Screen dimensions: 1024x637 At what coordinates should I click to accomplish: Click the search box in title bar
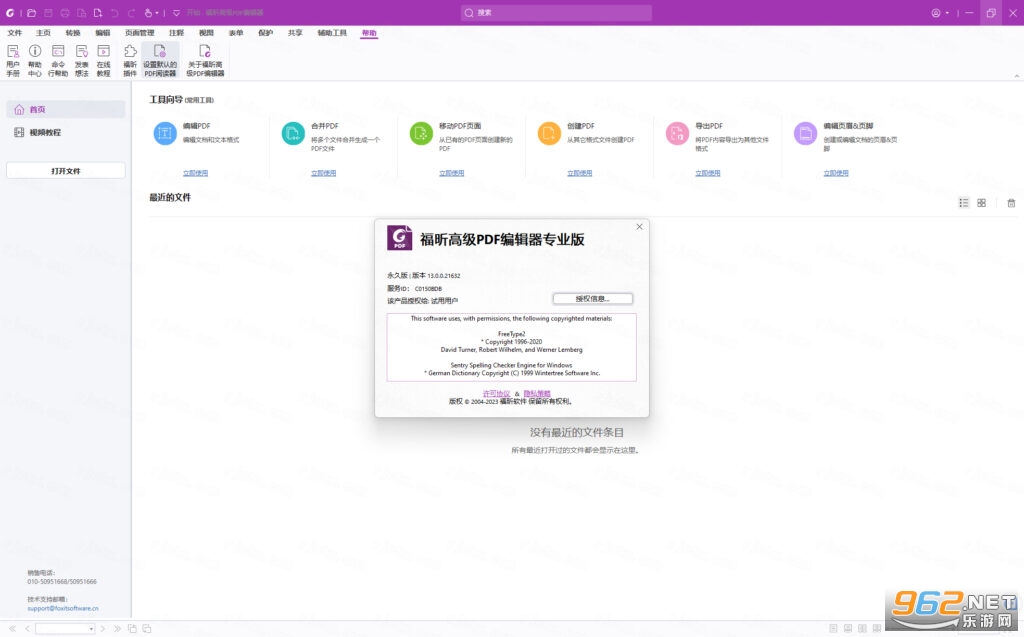556,12
